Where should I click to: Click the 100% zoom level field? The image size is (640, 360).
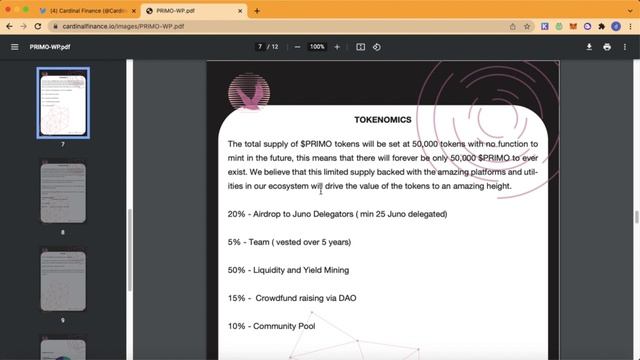click(317, 47)
